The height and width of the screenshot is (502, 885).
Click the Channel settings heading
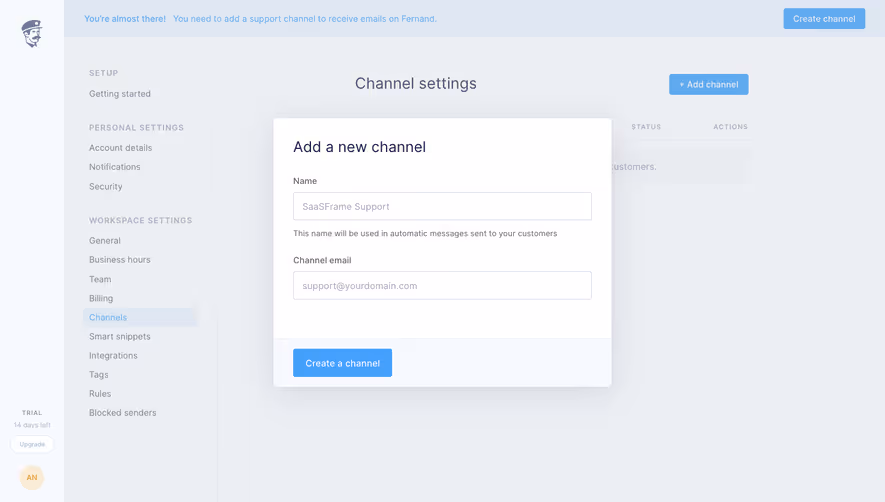pyautogui.click(x=415, y=84)
